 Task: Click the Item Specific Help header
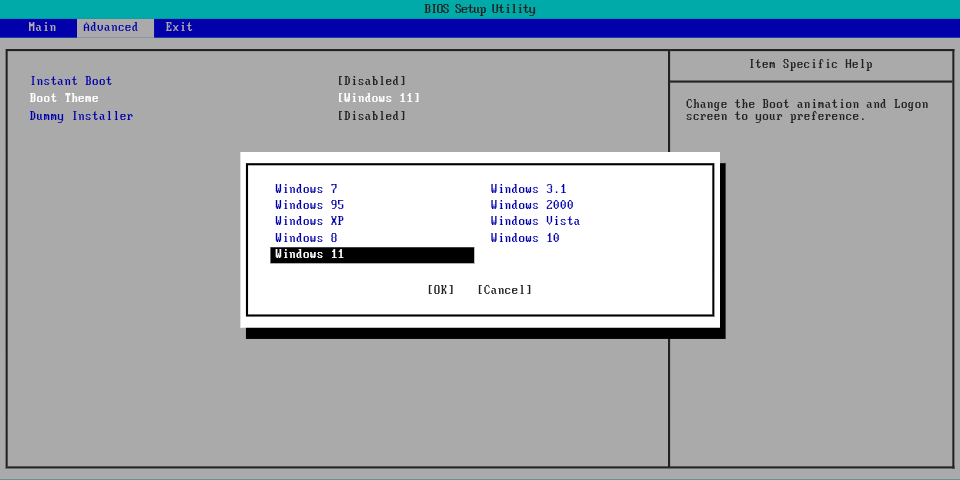[x=811, y=64]
